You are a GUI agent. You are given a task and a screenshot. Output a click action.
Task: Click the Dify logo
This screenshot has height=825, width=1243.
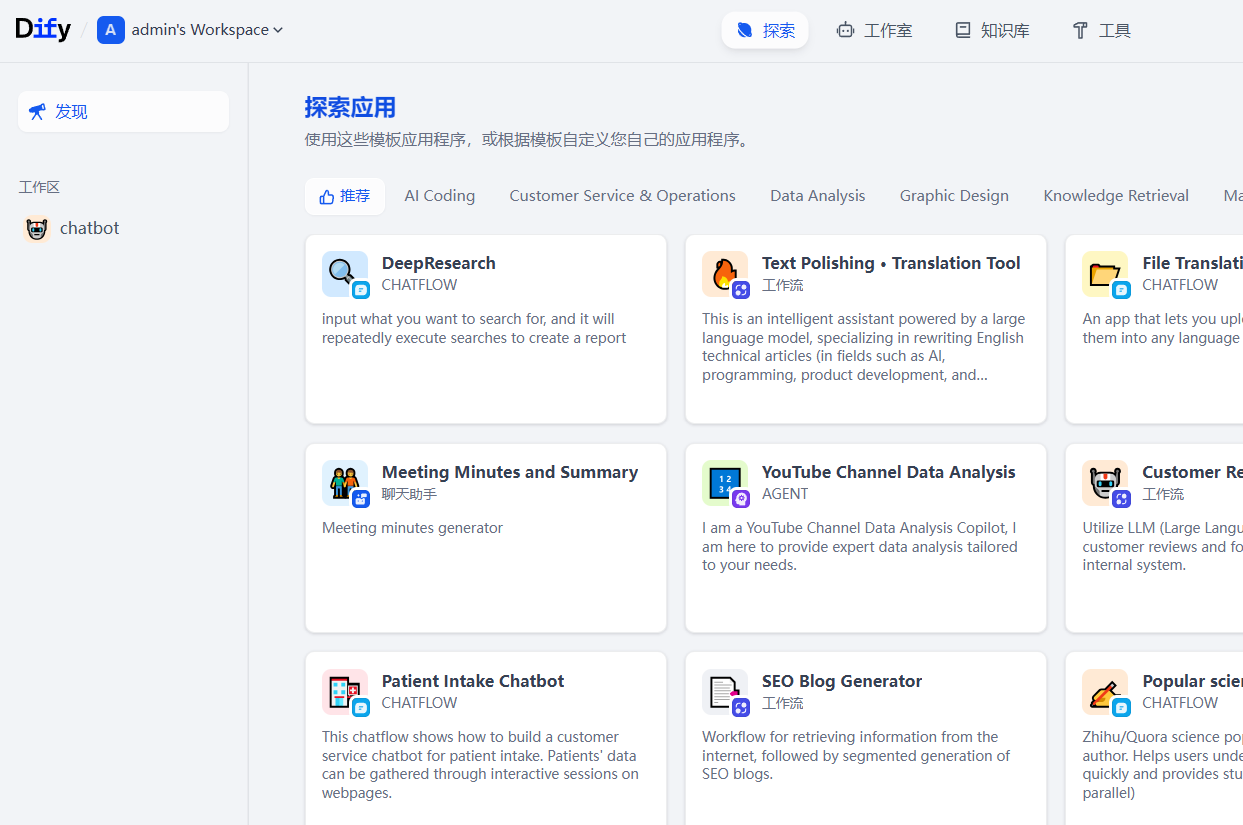coord(43,29)
